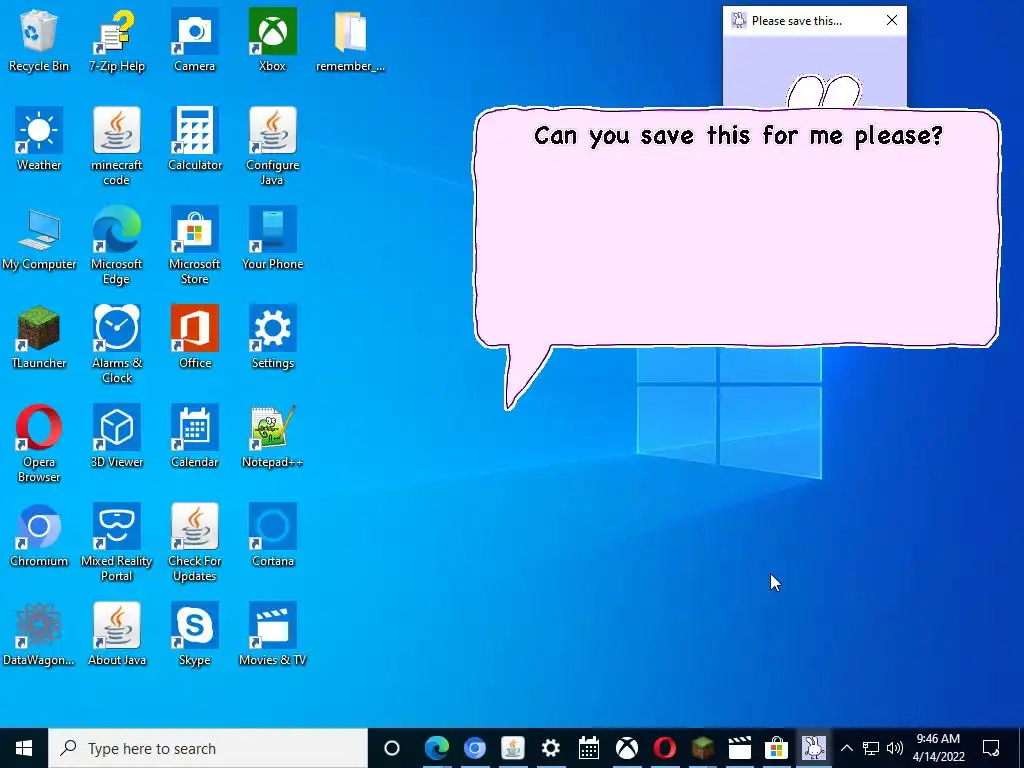Viewport: 1024px width, 768px height.
Task: Open the notification action center
Action: tap(991, 748)
